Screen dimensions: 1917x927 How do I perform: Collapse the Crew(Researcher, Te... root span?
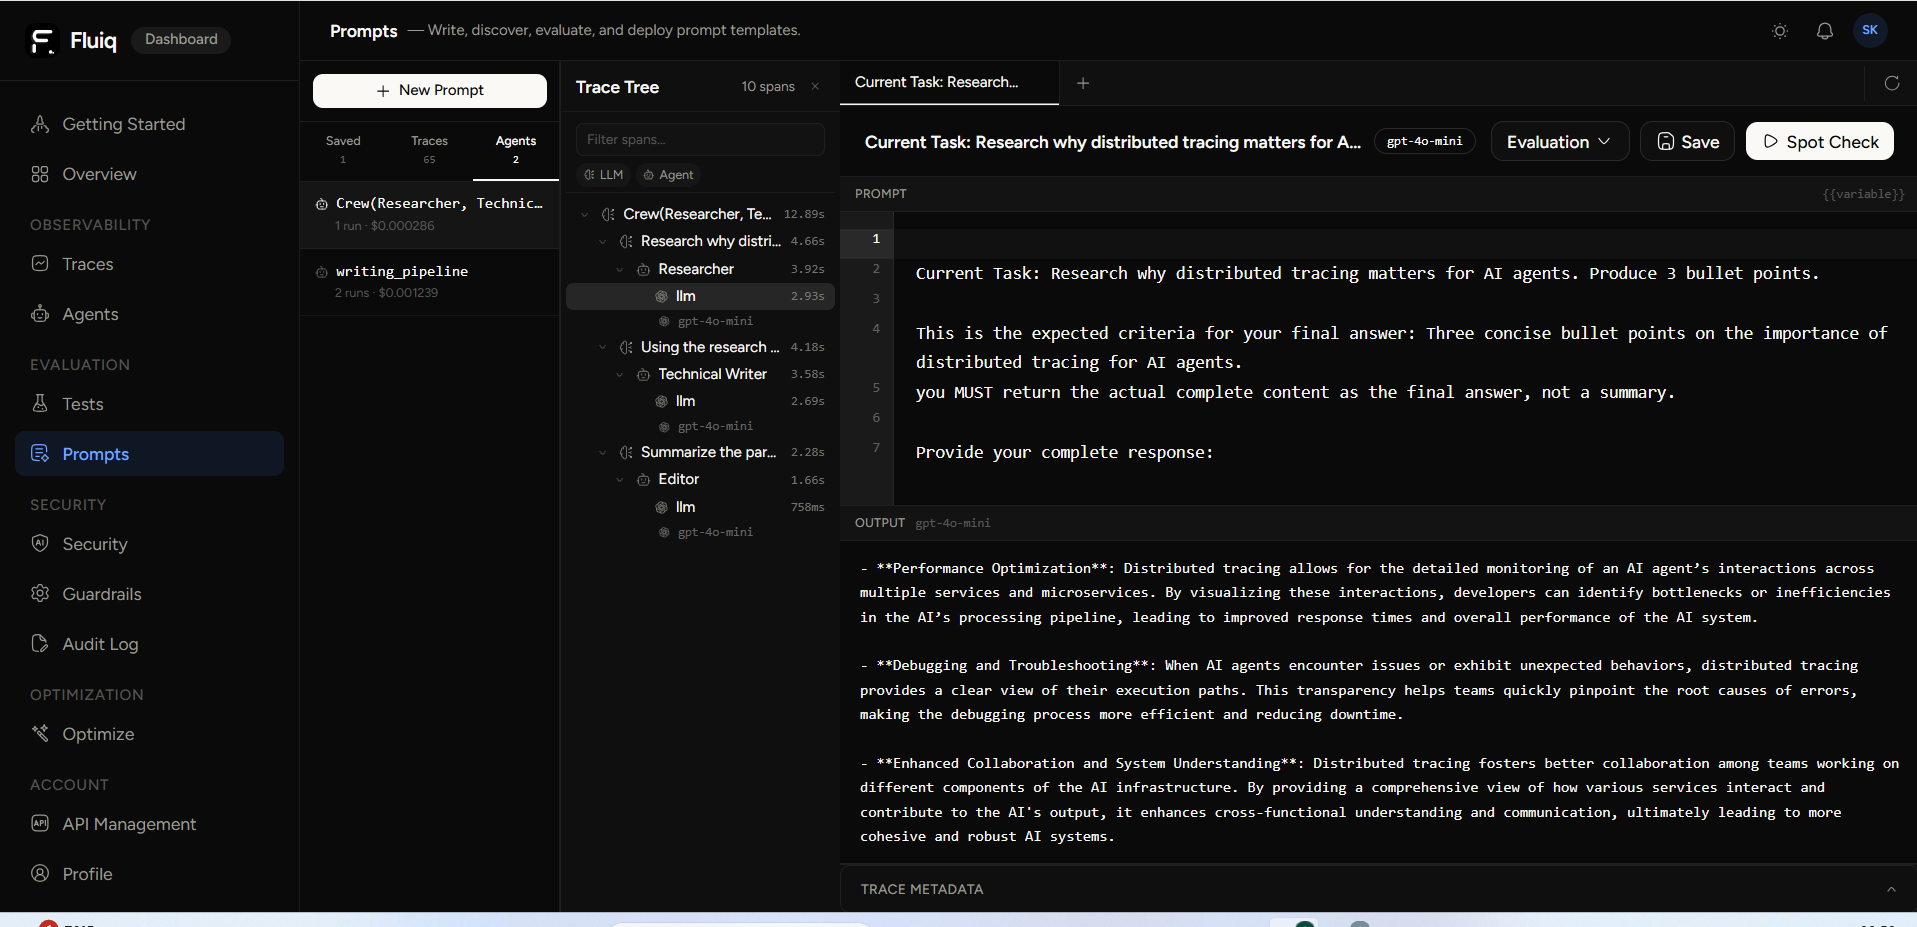[585, 214]
